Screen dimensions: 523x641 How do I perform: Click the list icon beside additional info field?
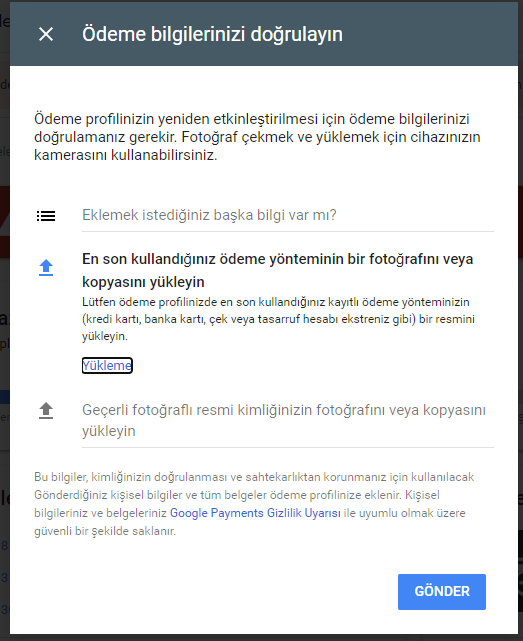tap(46, 216)
